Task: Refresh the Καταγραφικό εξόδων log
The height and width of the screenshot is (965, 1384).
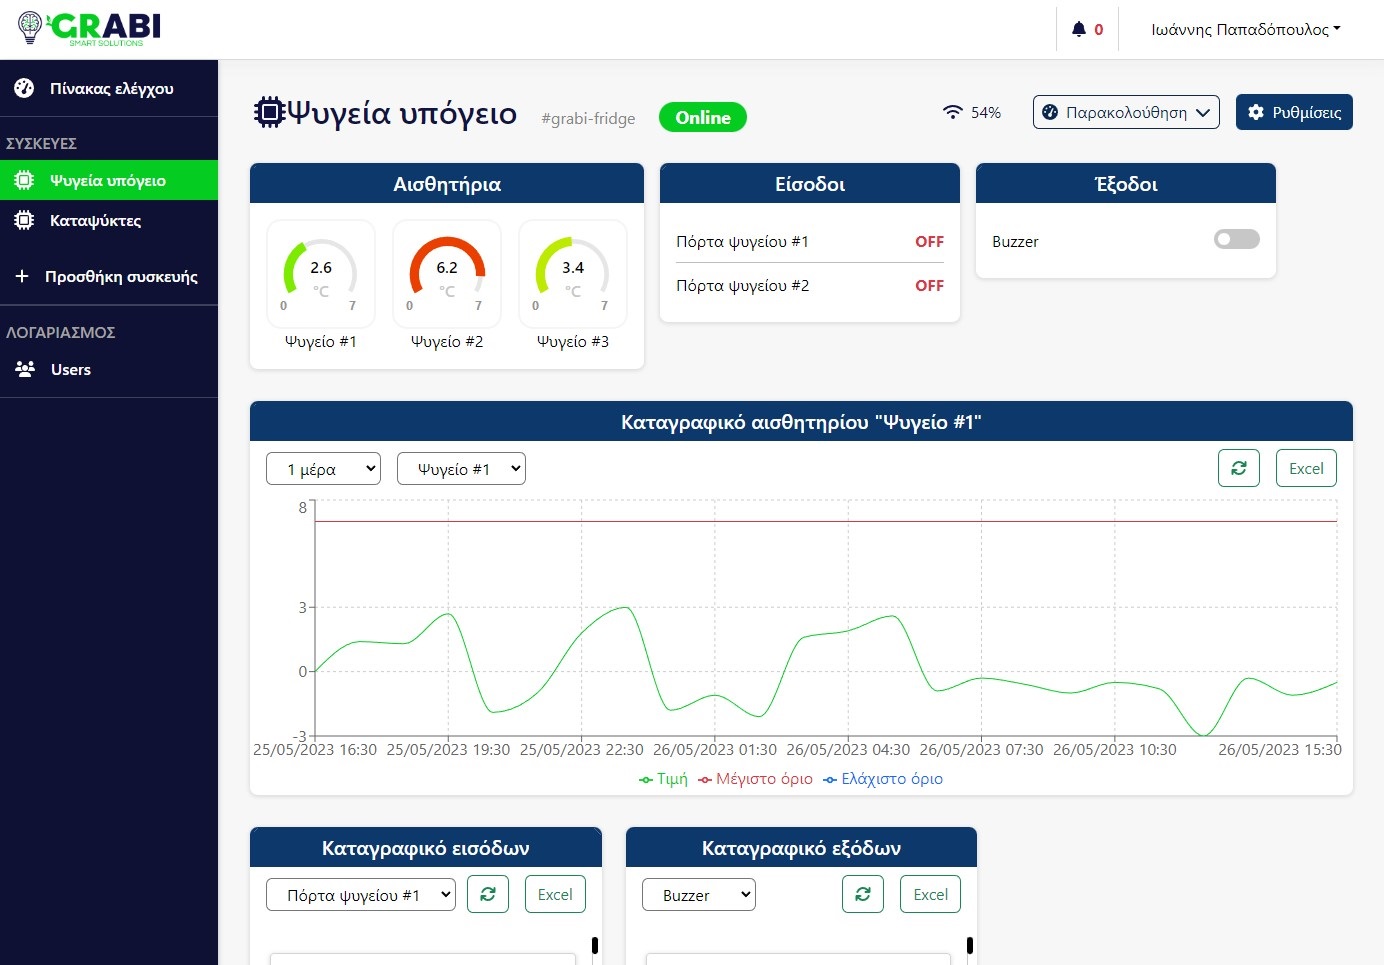Action: [863, 894]
